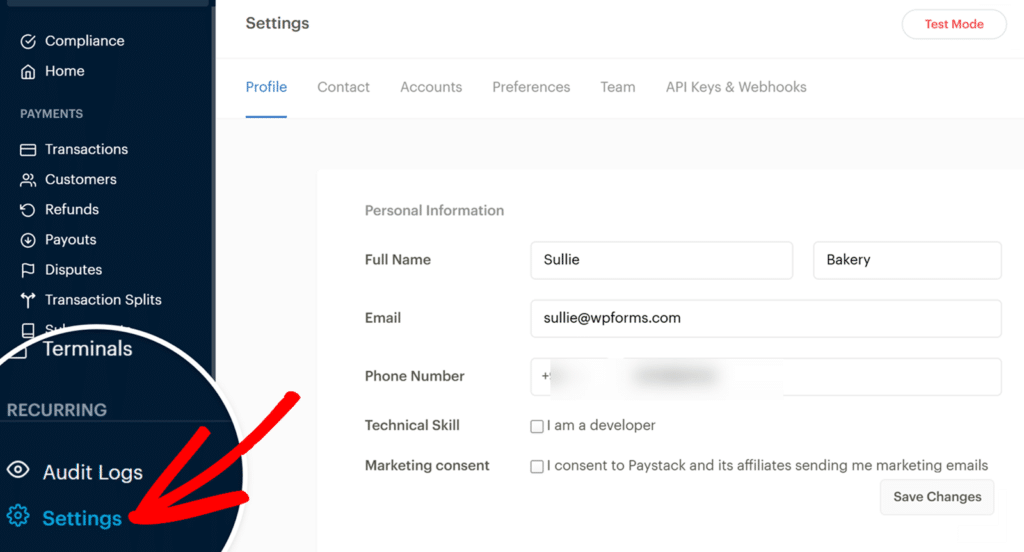Click the Full Name label

tap(398, 259)
